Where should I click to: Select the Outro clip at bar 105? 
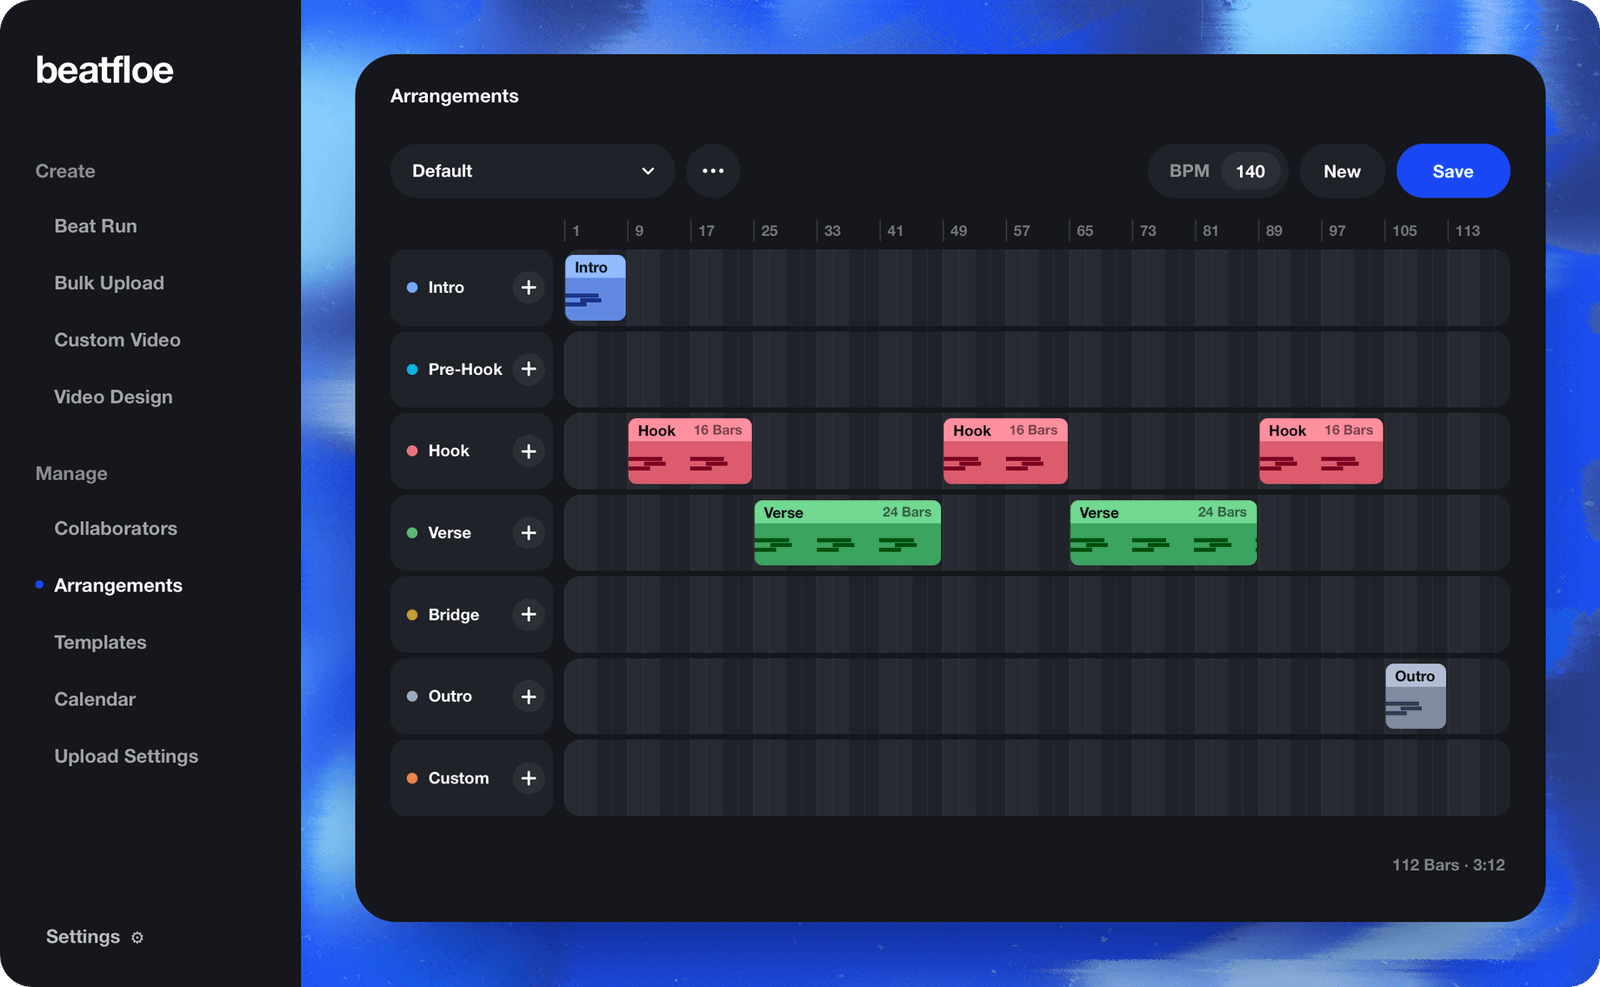(x=1415, y=696)
